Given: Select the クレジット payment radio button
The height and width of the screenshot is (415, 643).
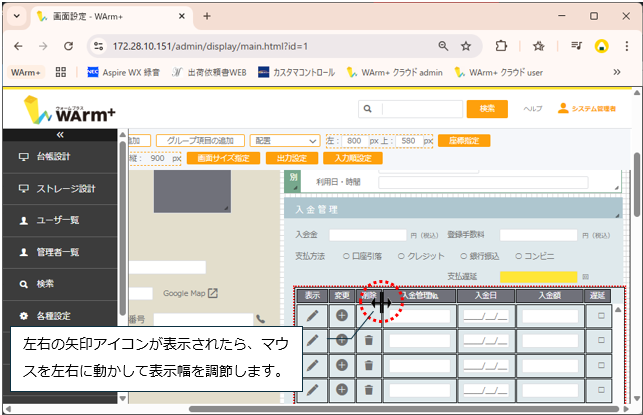Looking at the screenshot, I should tap(398, 256).
